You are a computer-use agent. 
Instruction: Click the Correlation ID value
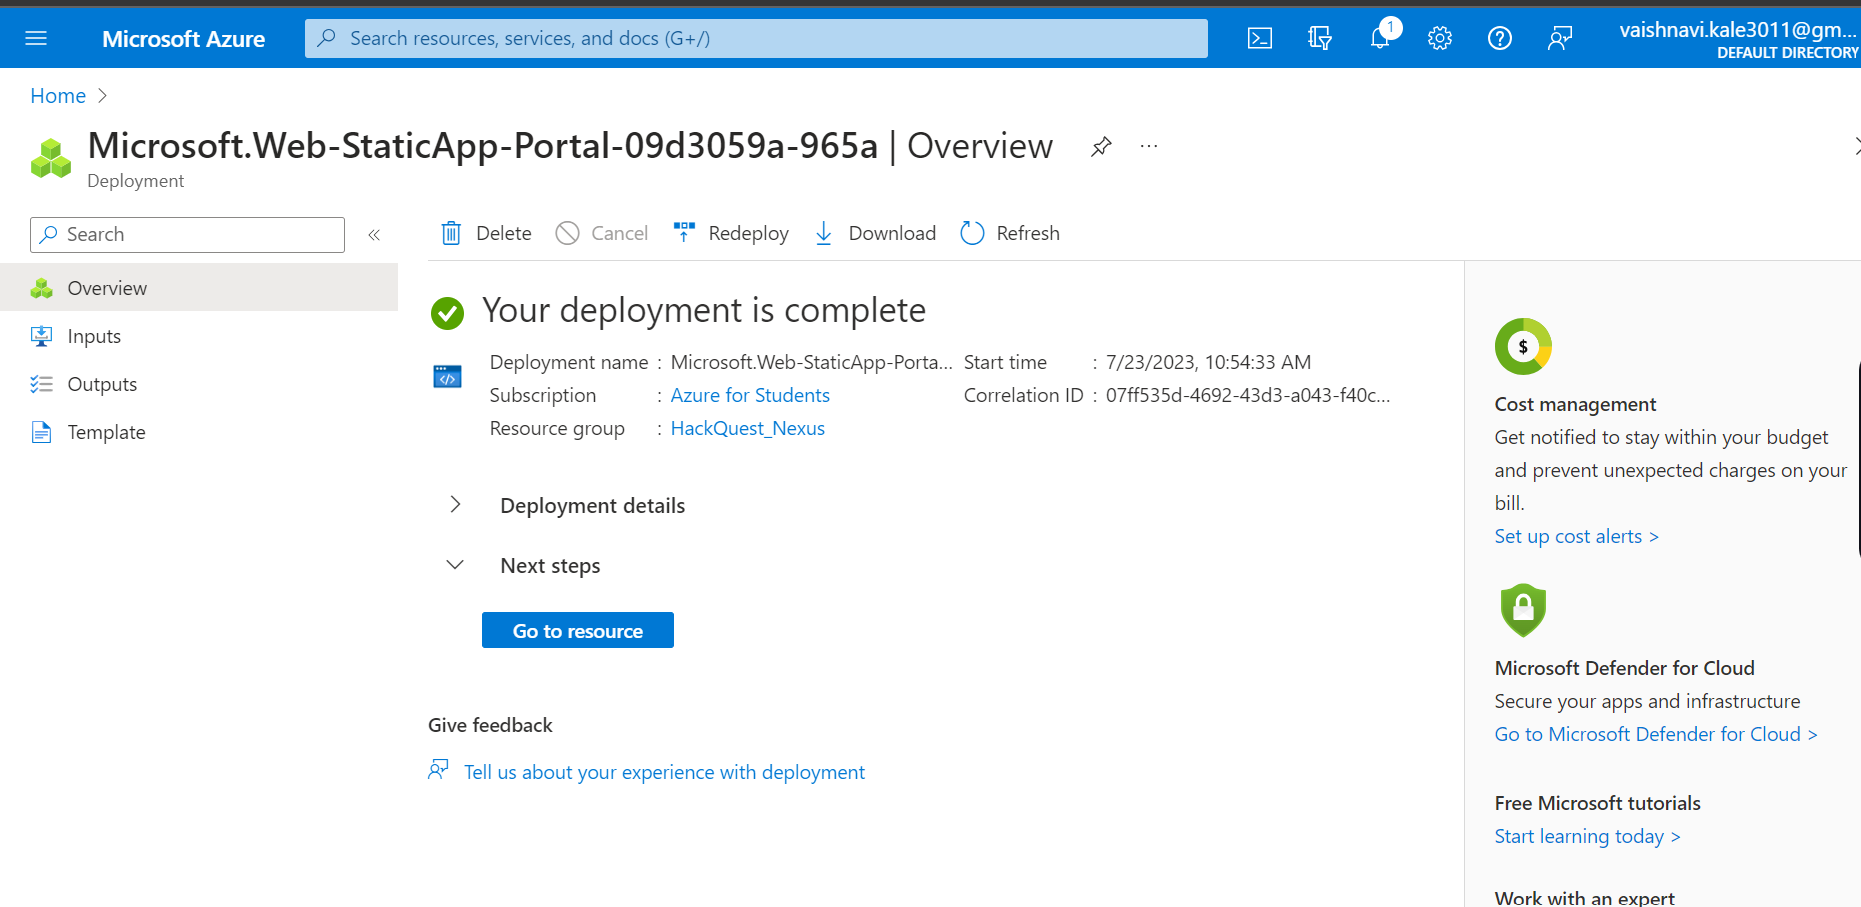1248,395
